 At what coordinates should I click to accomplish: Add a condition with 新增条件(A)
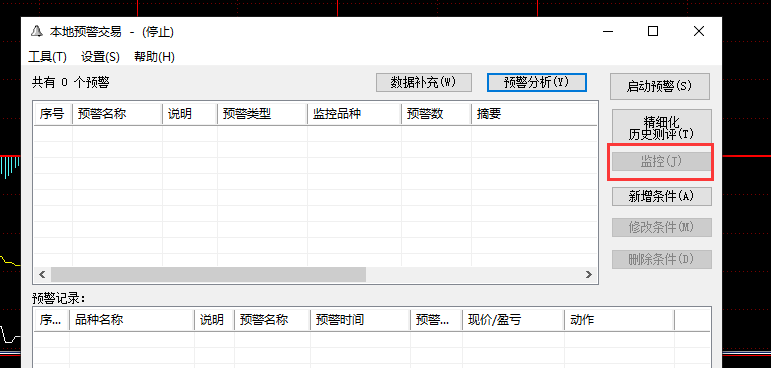point(662,196)
